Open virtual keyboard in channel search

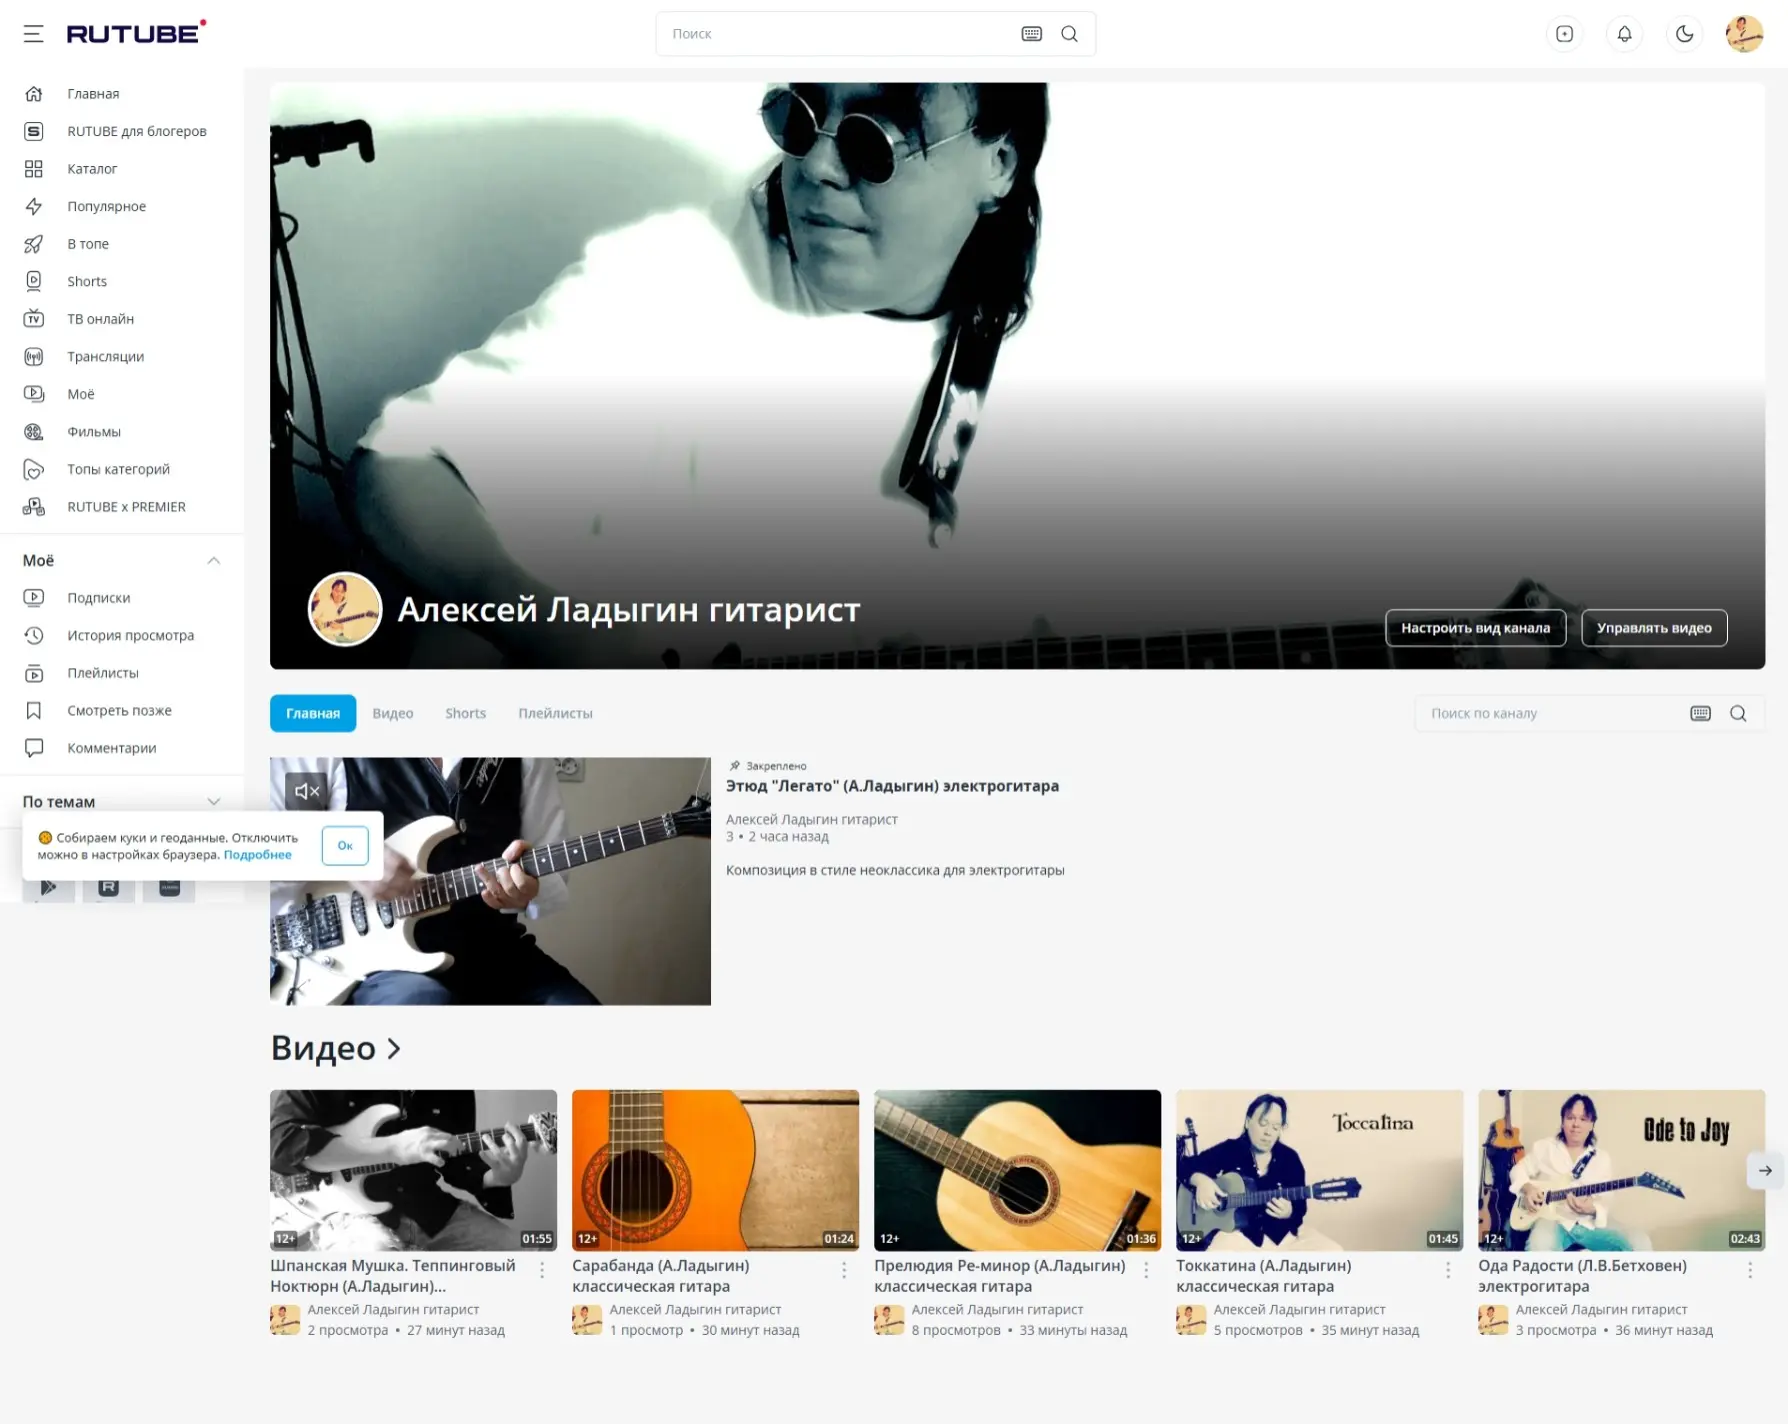pyautogui.click(x=1700, y=713)
